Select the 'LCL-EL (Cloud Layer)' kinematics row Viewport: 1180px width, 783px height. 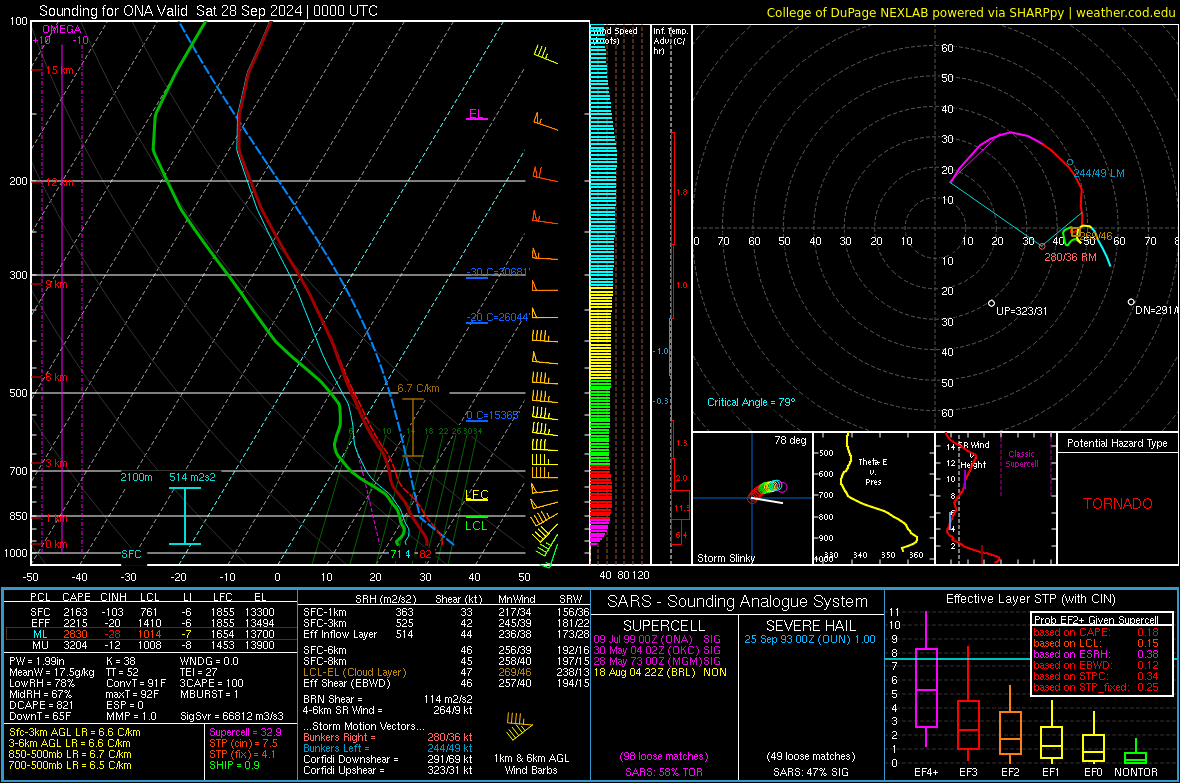446,672
